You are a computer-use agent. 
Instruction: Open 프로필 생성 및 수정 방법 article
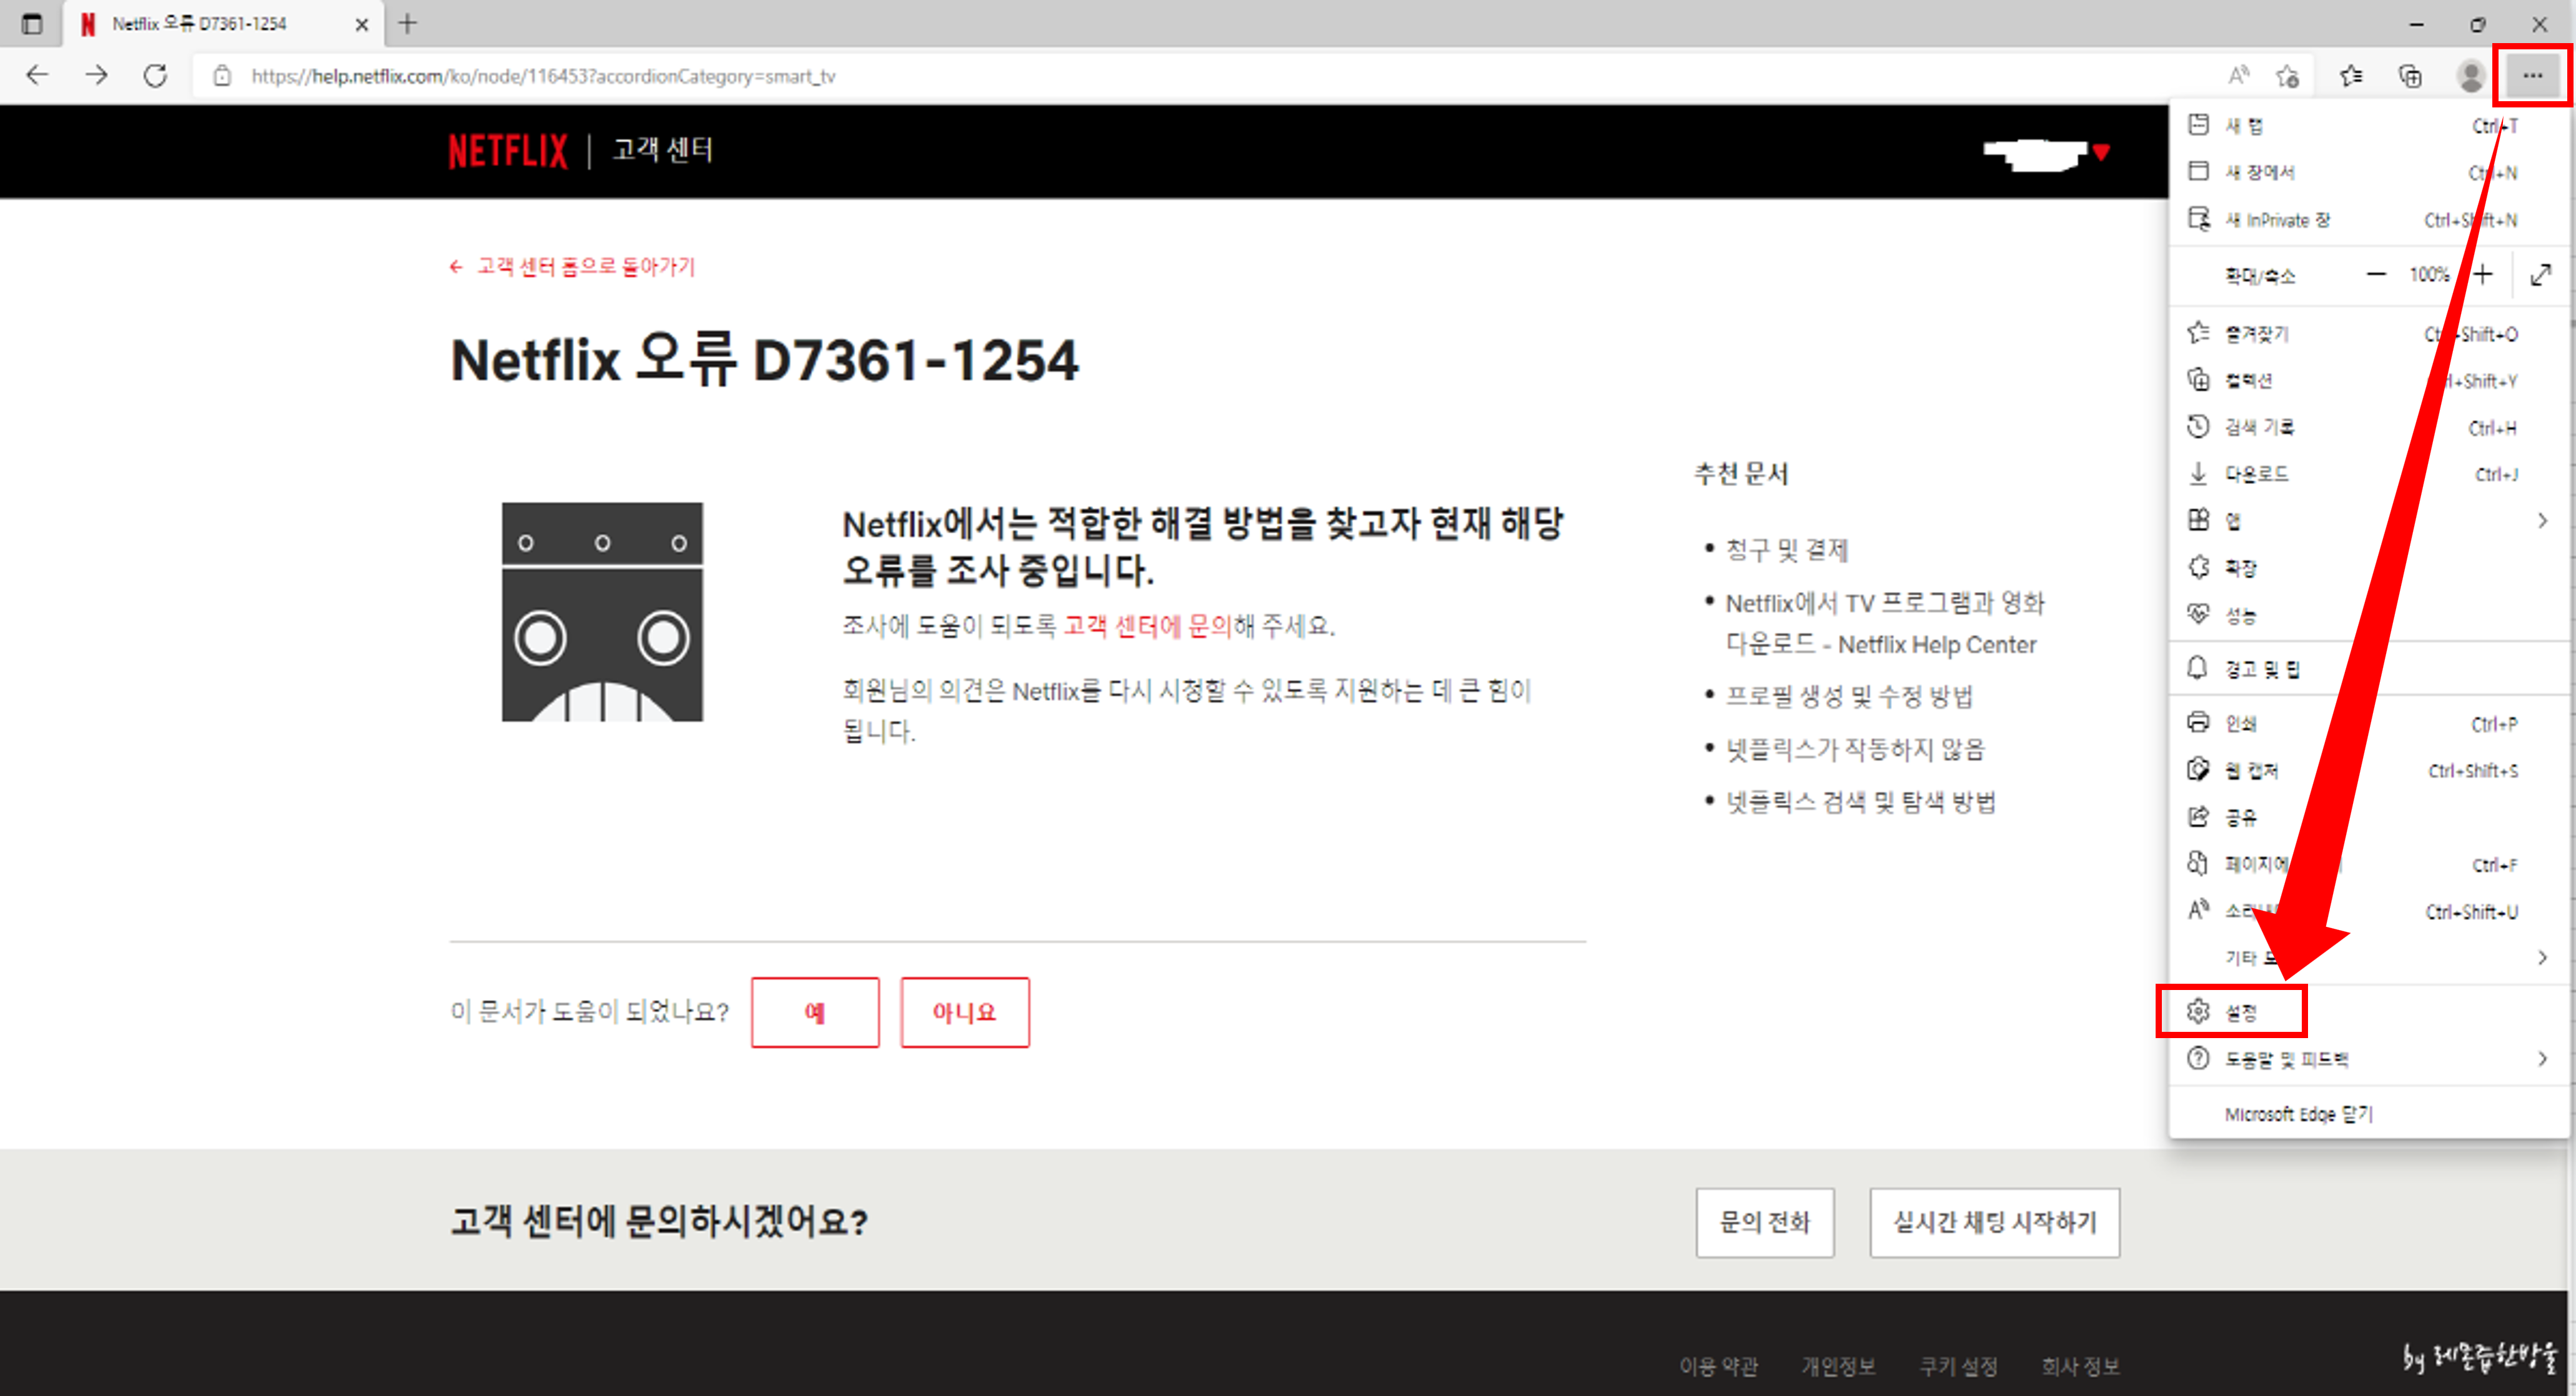coord(1849,697)
